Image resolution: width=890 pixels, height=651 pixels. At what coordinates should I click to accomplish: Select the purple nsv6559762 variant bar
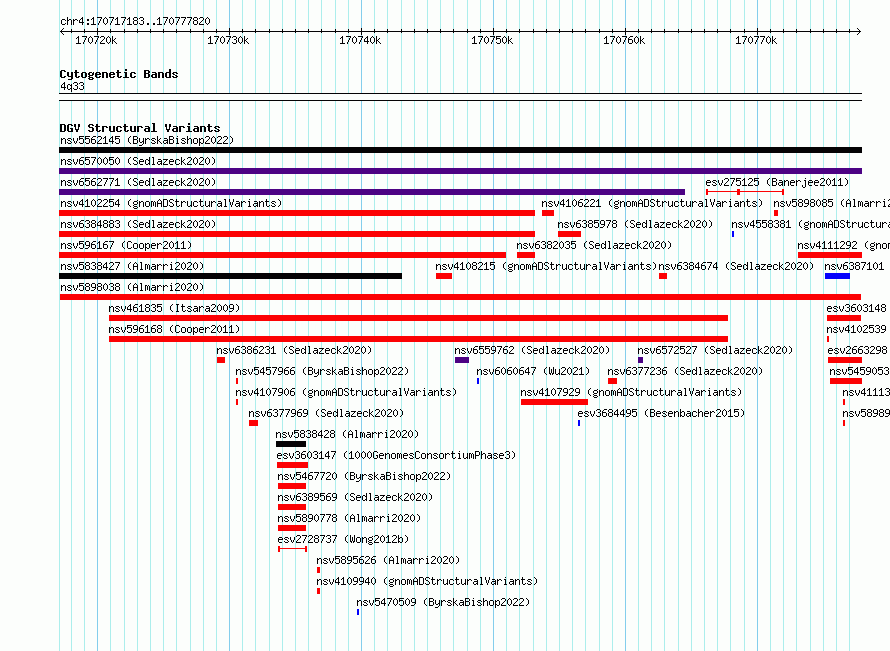(462, 360)
